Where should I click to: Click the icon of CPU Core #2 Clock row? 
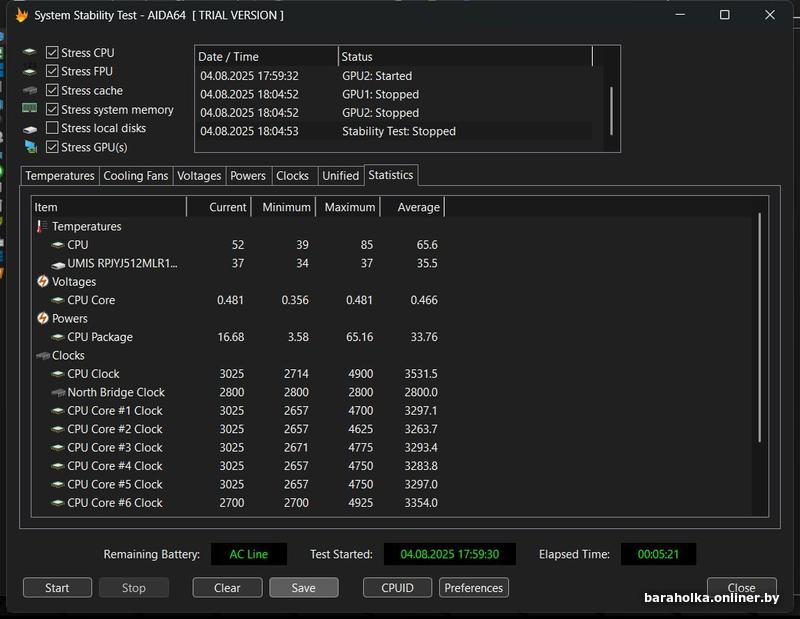(58, 429)
